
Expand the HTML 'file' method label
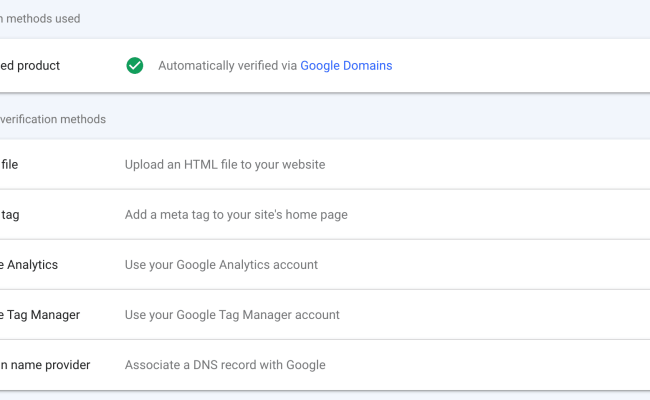point(9,164)
